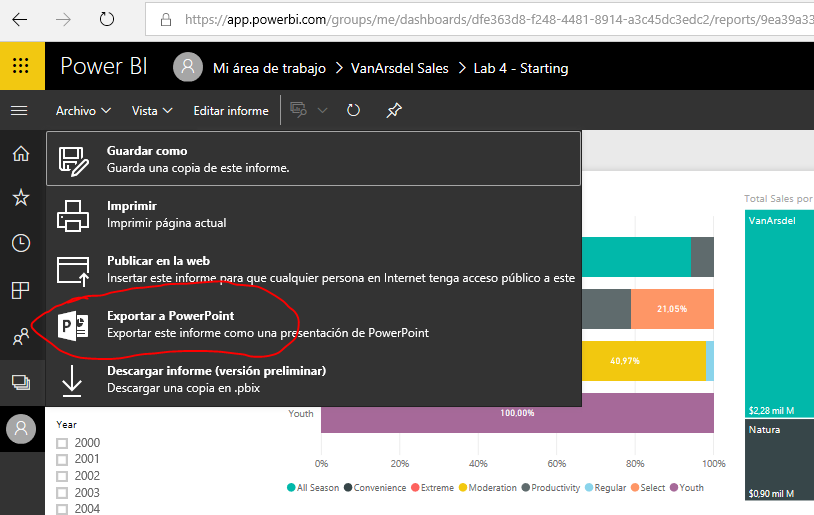Click Youth legend item
Screen dimensions: 814x515
point(687,487)
